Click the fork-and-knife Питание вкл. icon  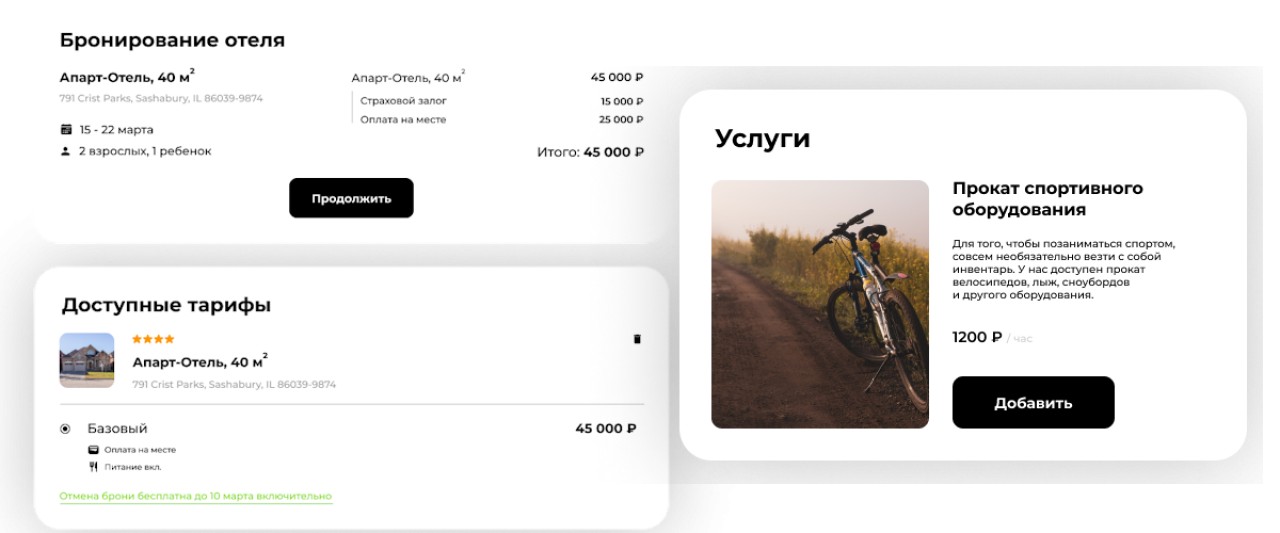click(x=93, y=466)
